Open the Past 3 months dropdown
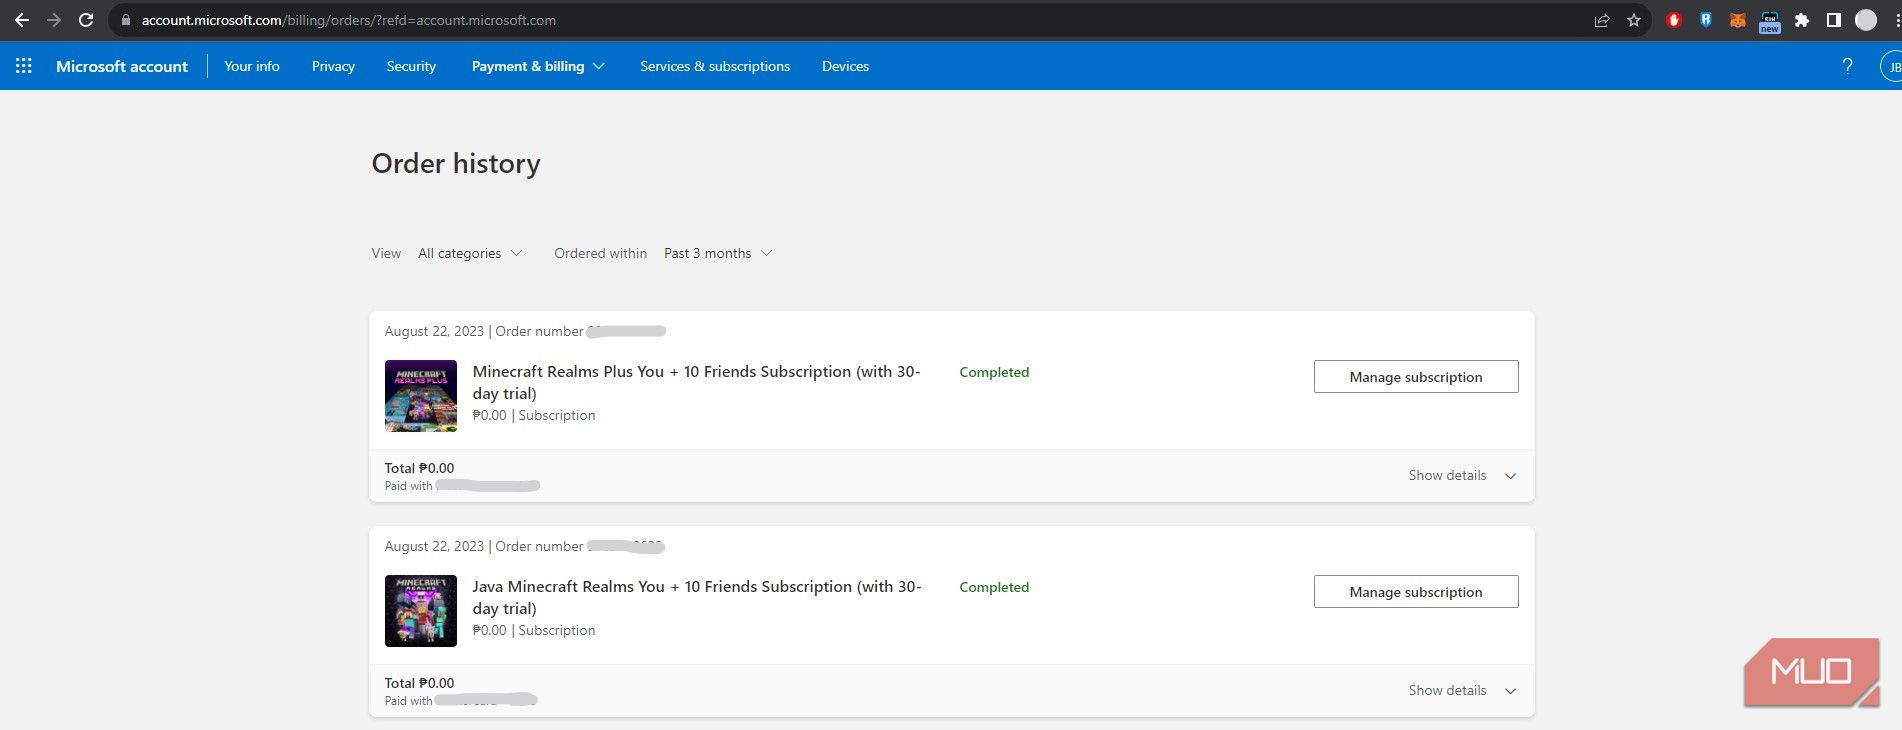Image resolution: width=1902 pixels, height=730 pixels. (x=717, y=254)
